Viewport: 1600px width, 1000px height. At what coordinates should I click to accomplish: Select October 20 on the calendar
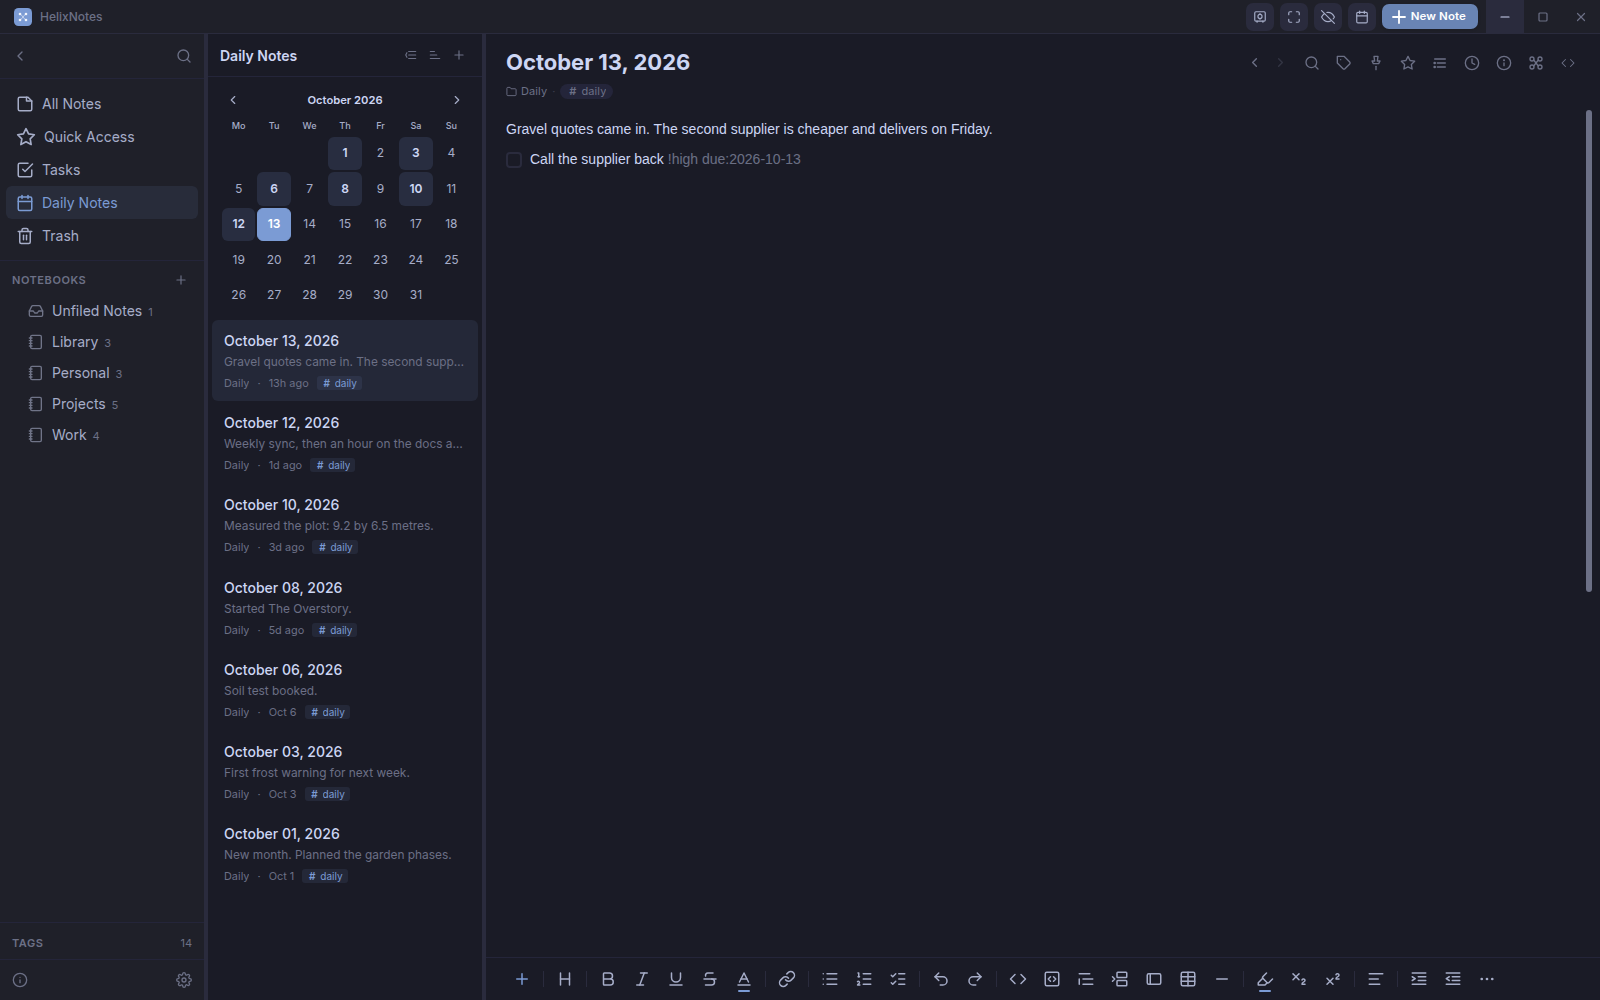click(274, 260)
